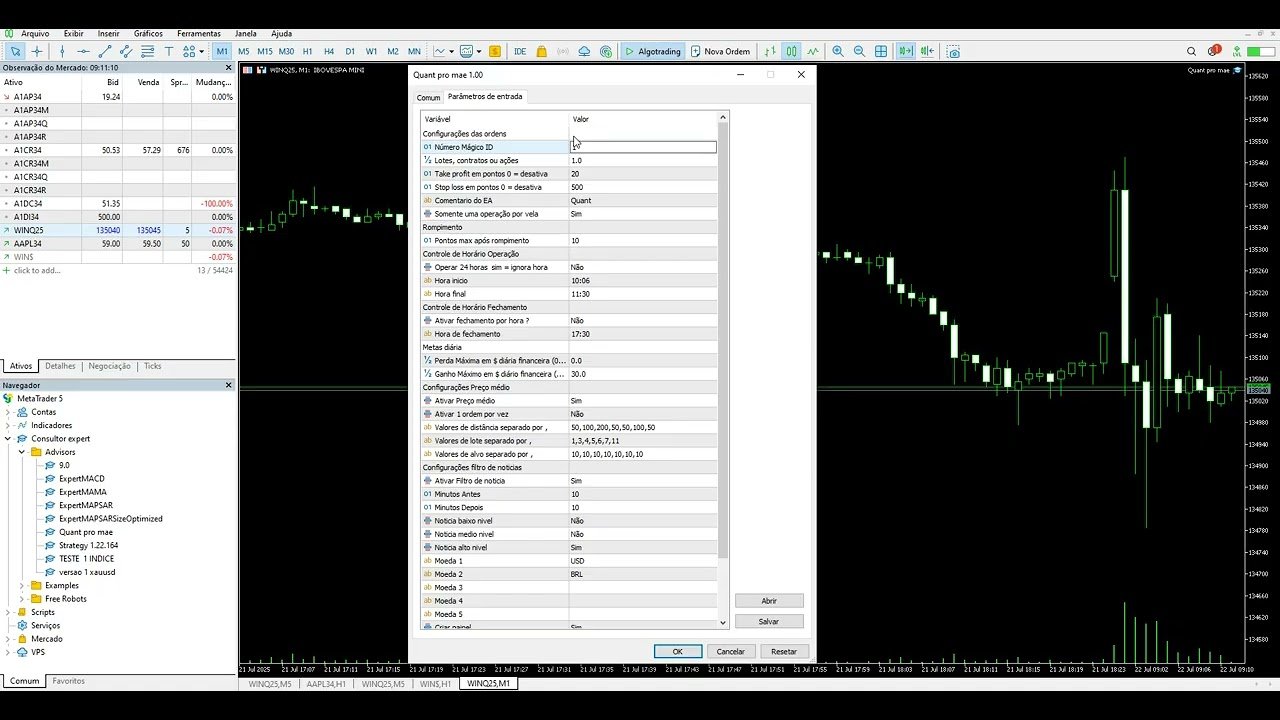Click the Resetar button

pos(784,651)
